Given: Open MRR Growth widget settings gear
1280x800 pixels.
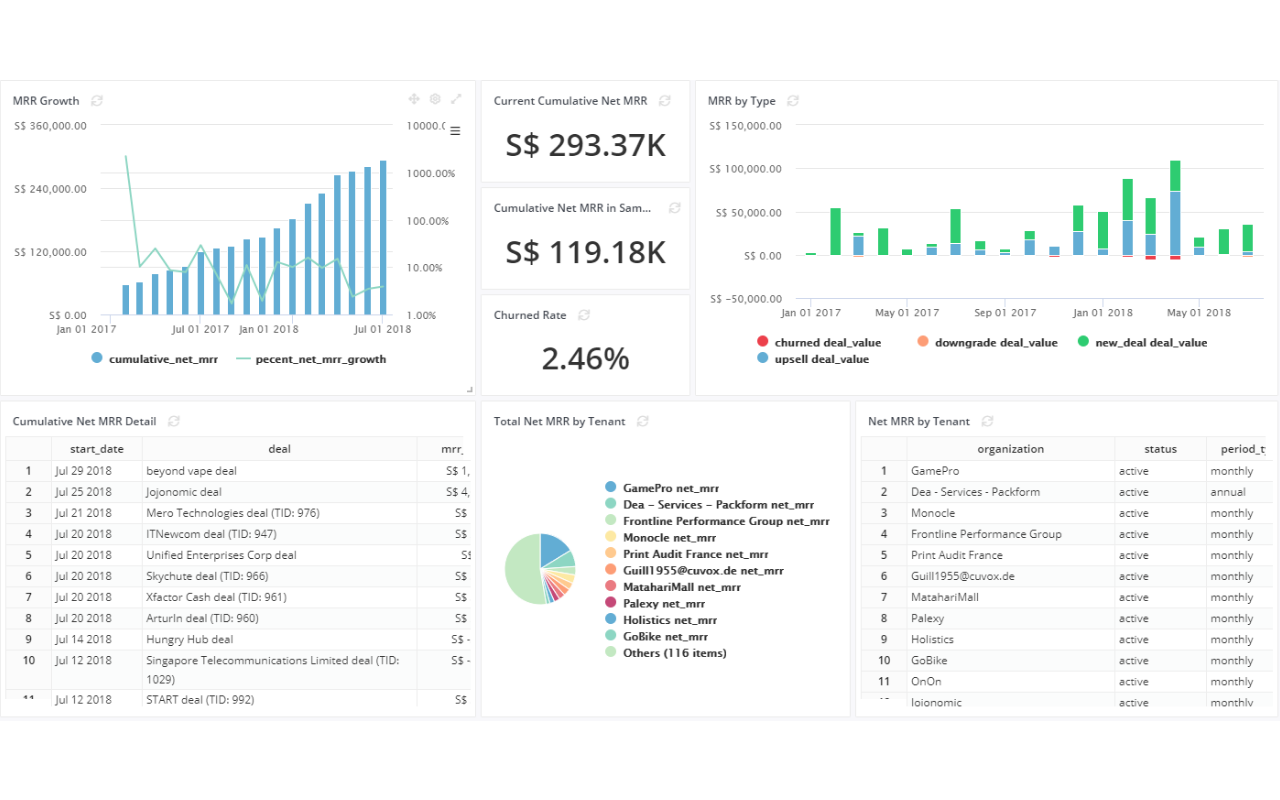Looking at the screenshot, I should pos(435,99).
